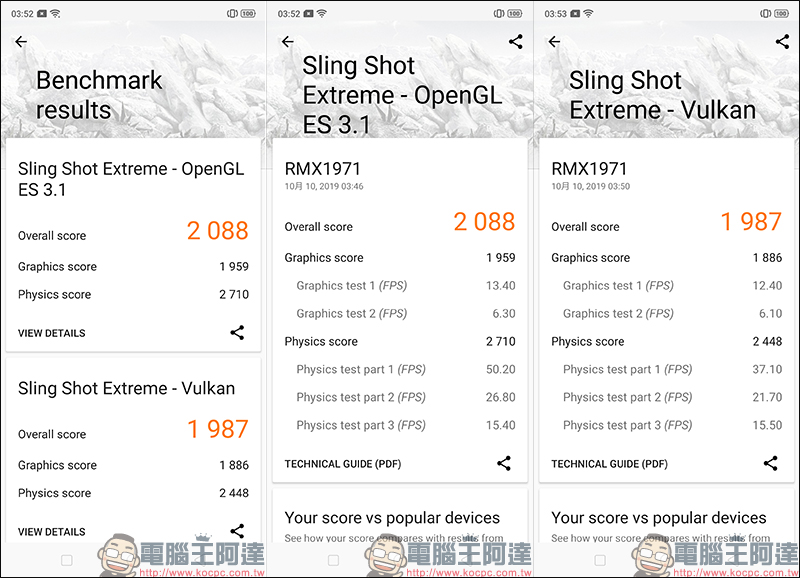800x578 pixels.
Task: View details of Sling Shot Extreme OpenGL
Action: point(52,333)
